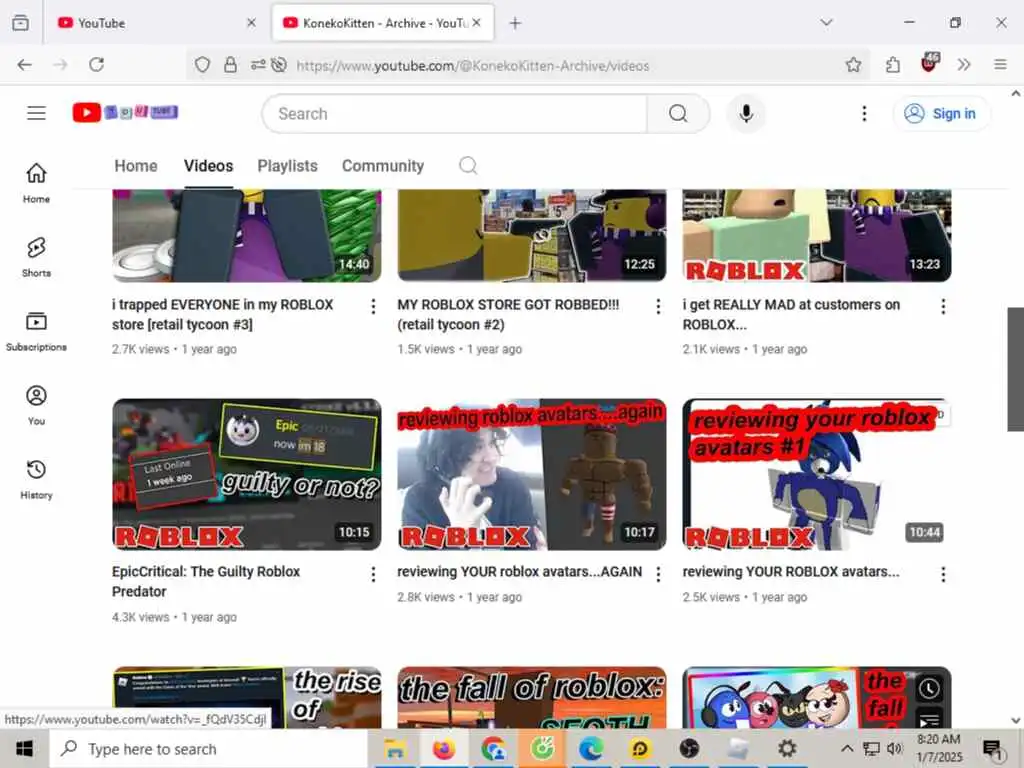
Task: Open History in the sidebar
Action: (x=37, y=479)
